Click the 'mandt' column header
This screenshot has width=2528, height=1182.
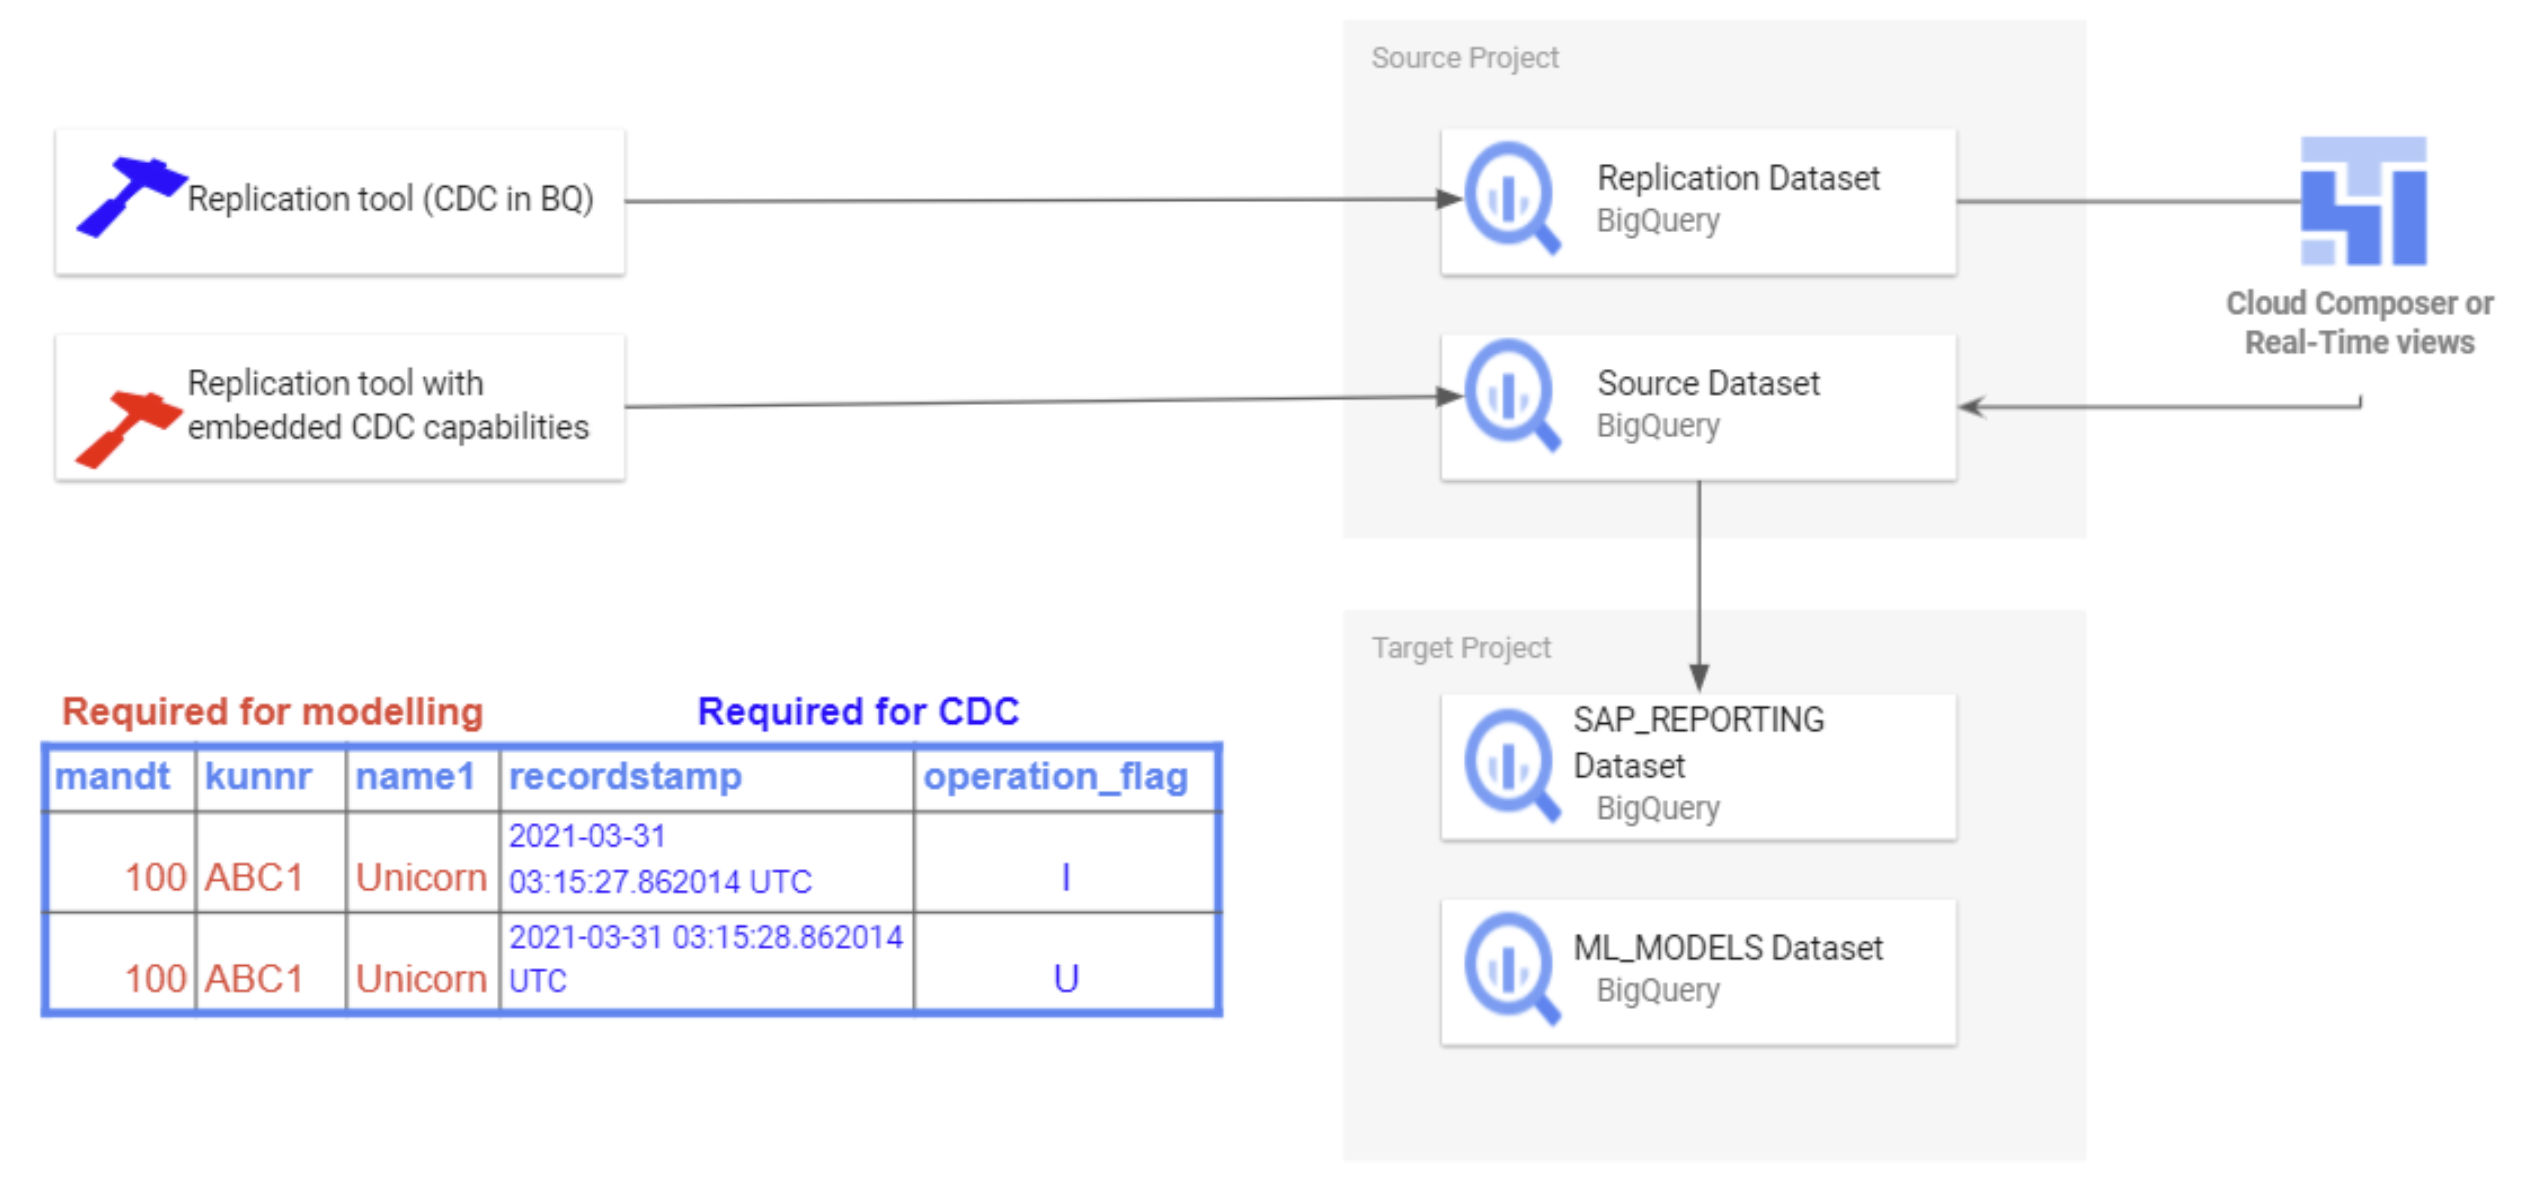point(112,776)
